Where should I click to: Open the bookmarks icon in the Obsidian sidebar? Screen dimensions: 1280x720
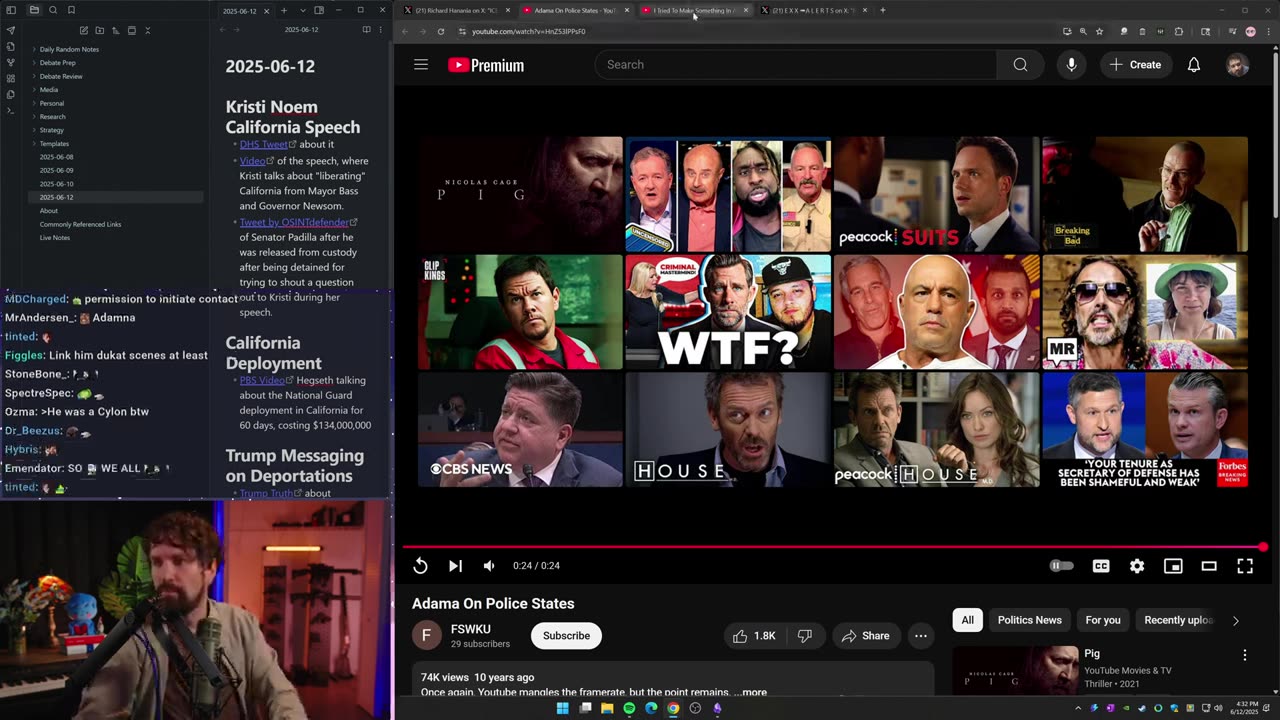pyautogui.click(x=71, y=10)
